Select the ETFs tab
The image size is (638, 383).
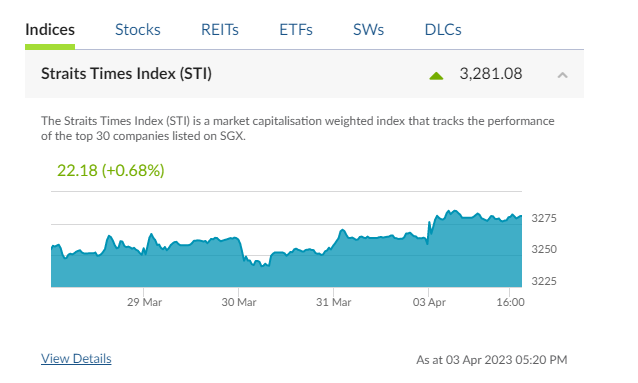point(296,30)
